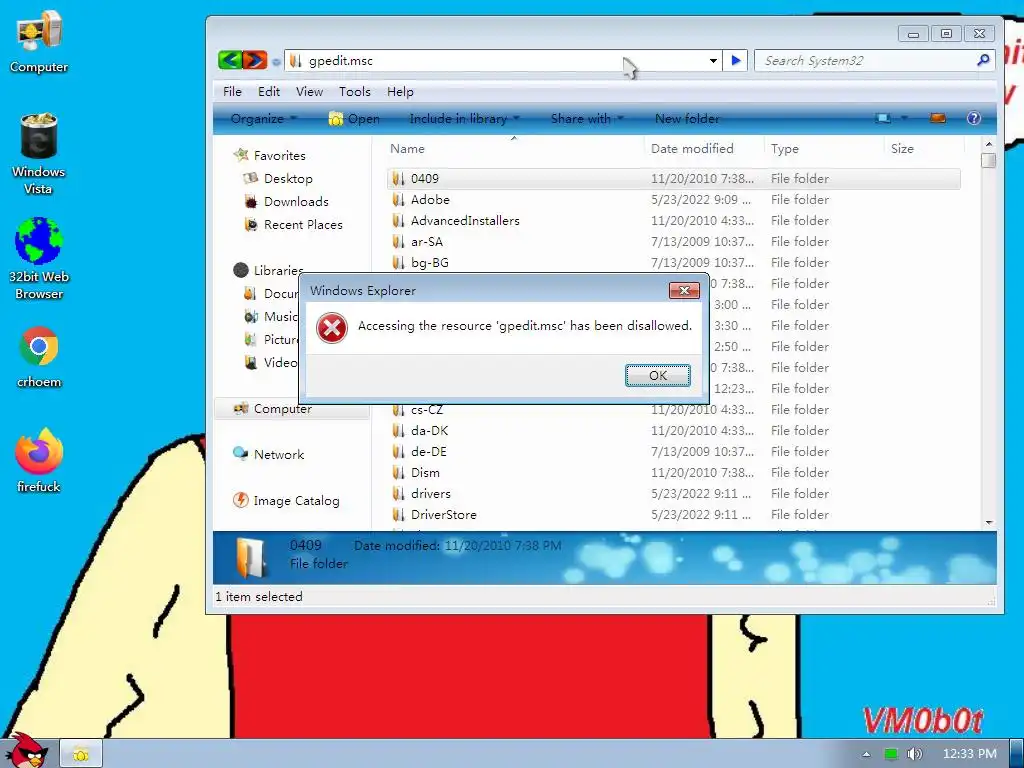Screen dimensions: 1024x768
Task: Go back with the green back arrow
Action: click(230, 60)
